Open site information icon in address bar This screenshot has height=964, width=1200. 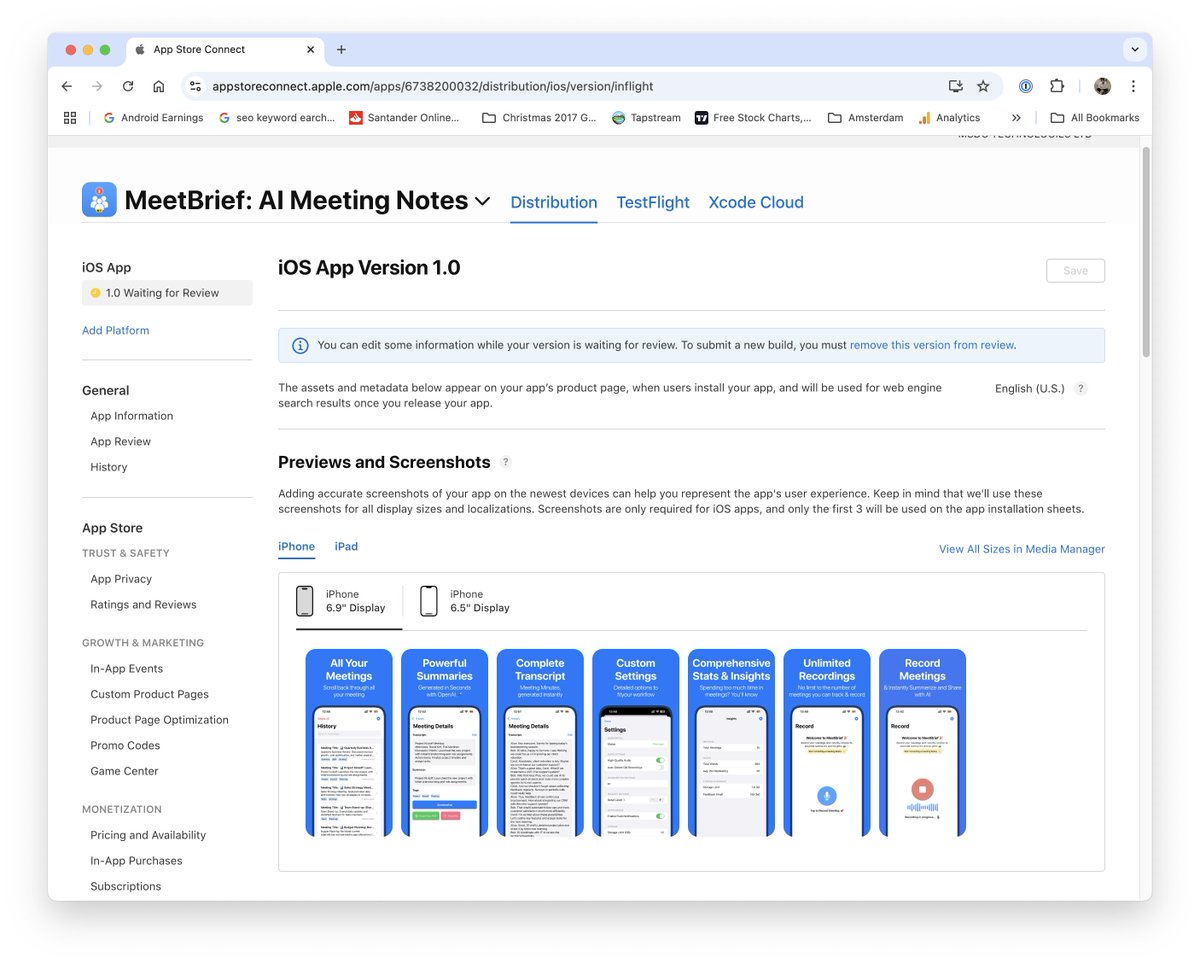pyautogui.click(x=195, y=86)
